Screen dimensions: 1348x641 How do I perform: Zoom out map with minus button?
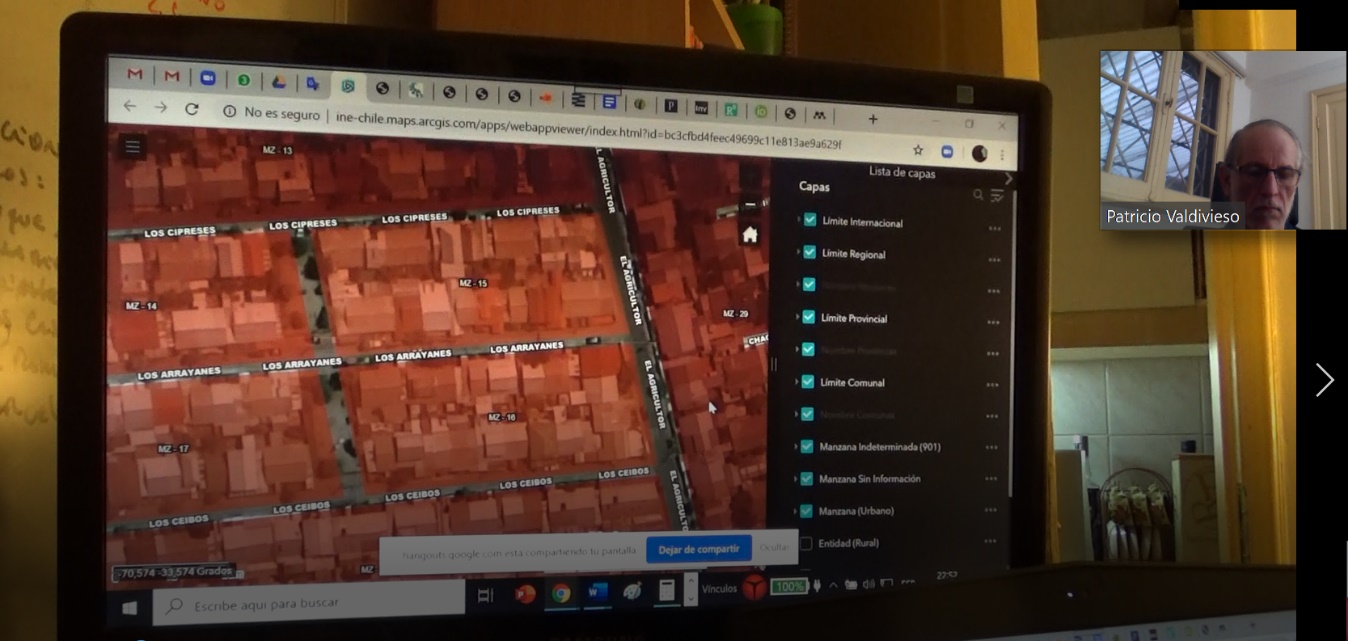pyautogui.click(x=750, y=204)
